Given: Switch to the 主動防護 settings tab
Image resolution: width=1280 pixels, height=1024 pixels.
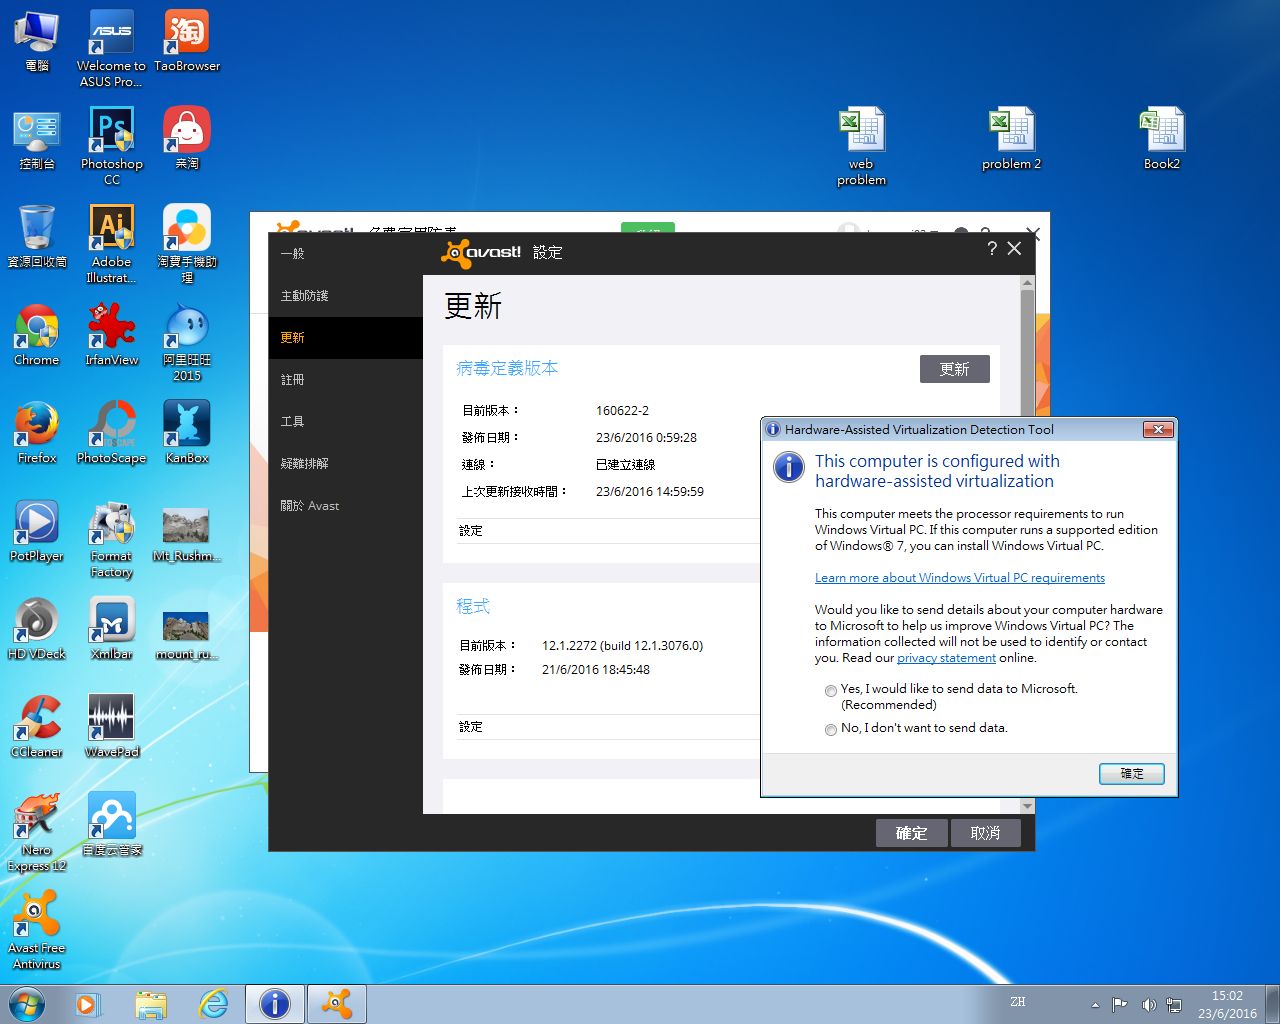Looking at the screenshot, I should [x=305, y=296].
